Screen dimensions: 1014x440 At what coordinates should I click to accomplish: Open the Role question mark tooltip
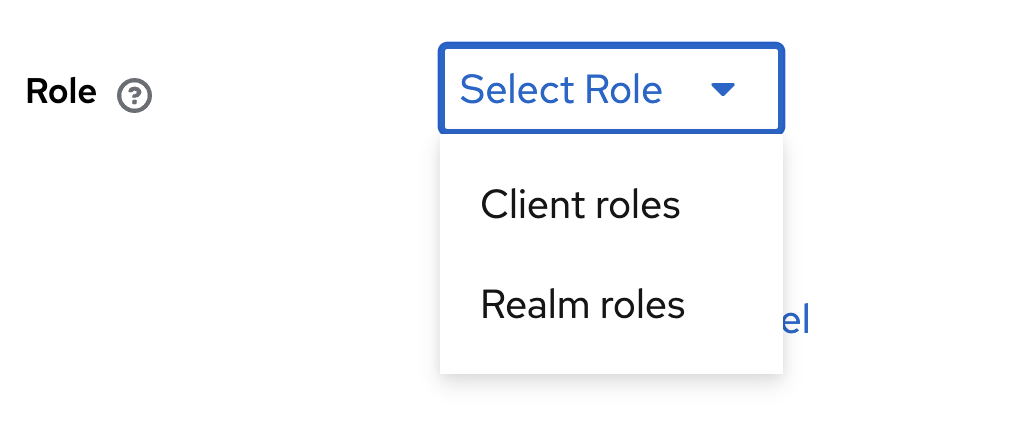134,96
